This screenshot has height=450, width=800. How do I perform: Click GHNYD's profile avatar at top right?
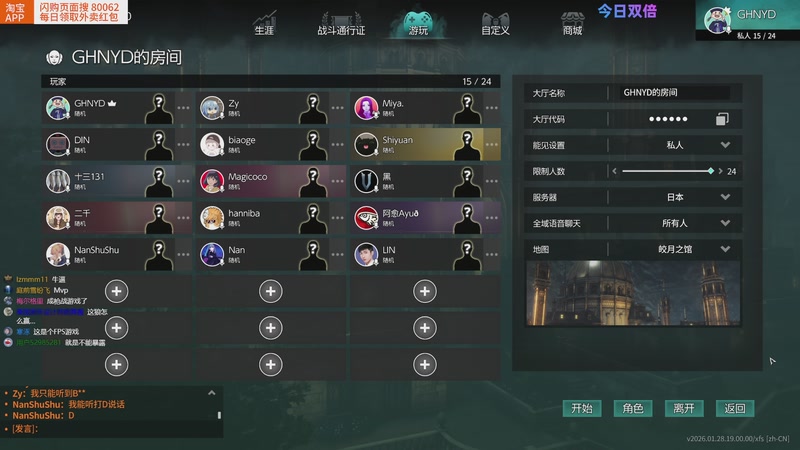(x=717, y=20)
